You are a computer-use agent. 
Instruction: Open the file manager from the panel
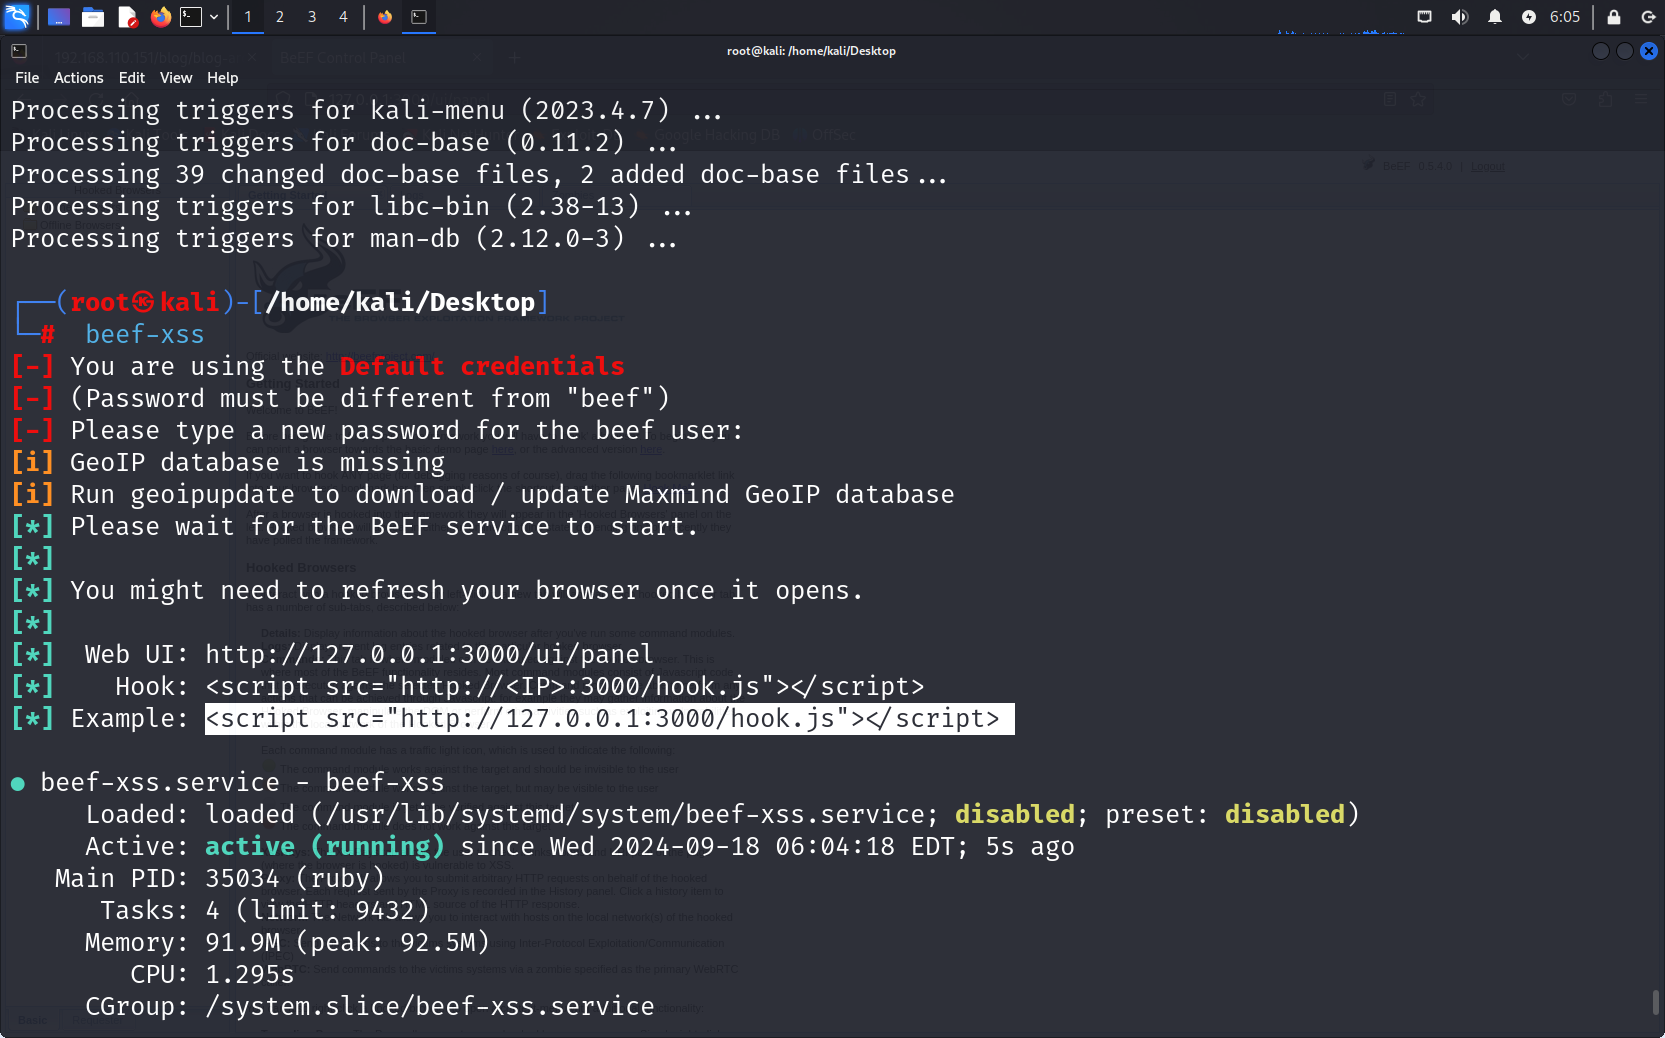coord(93,17)
